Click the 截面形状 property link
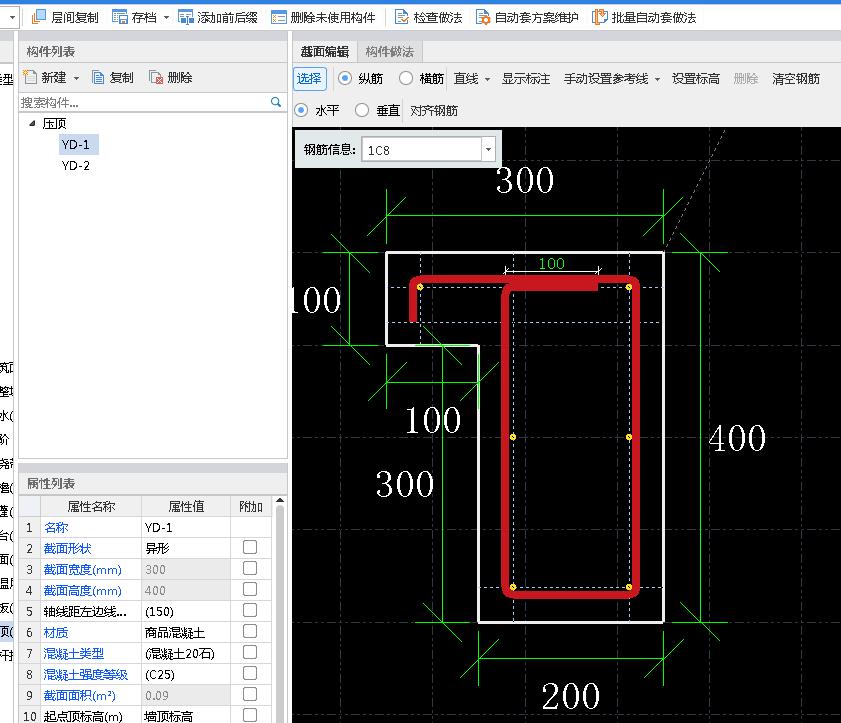This screenshot has width=841, height=723. (68, 548)
